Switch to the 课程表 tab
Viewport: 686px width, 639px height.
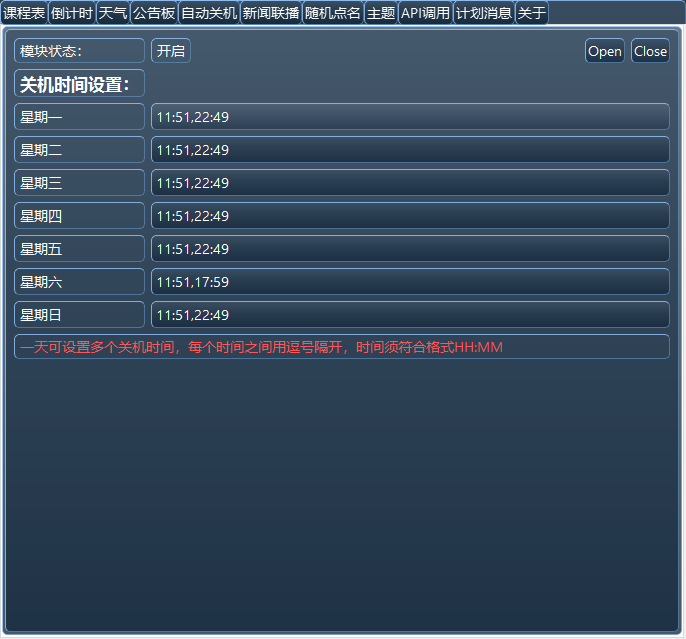click(x=24, y=13)
